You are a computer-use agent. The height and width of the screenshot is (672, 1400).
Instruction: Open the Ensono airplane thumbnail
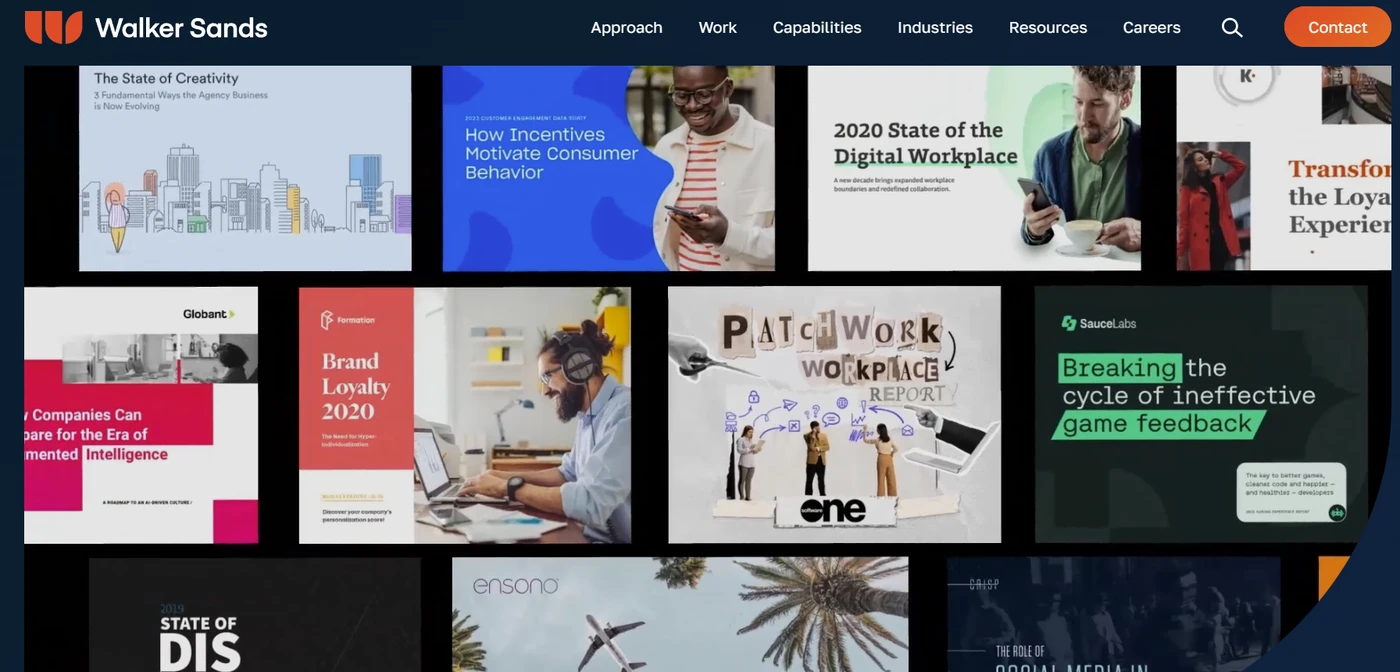pyautogui.click(x=680, y=614)
